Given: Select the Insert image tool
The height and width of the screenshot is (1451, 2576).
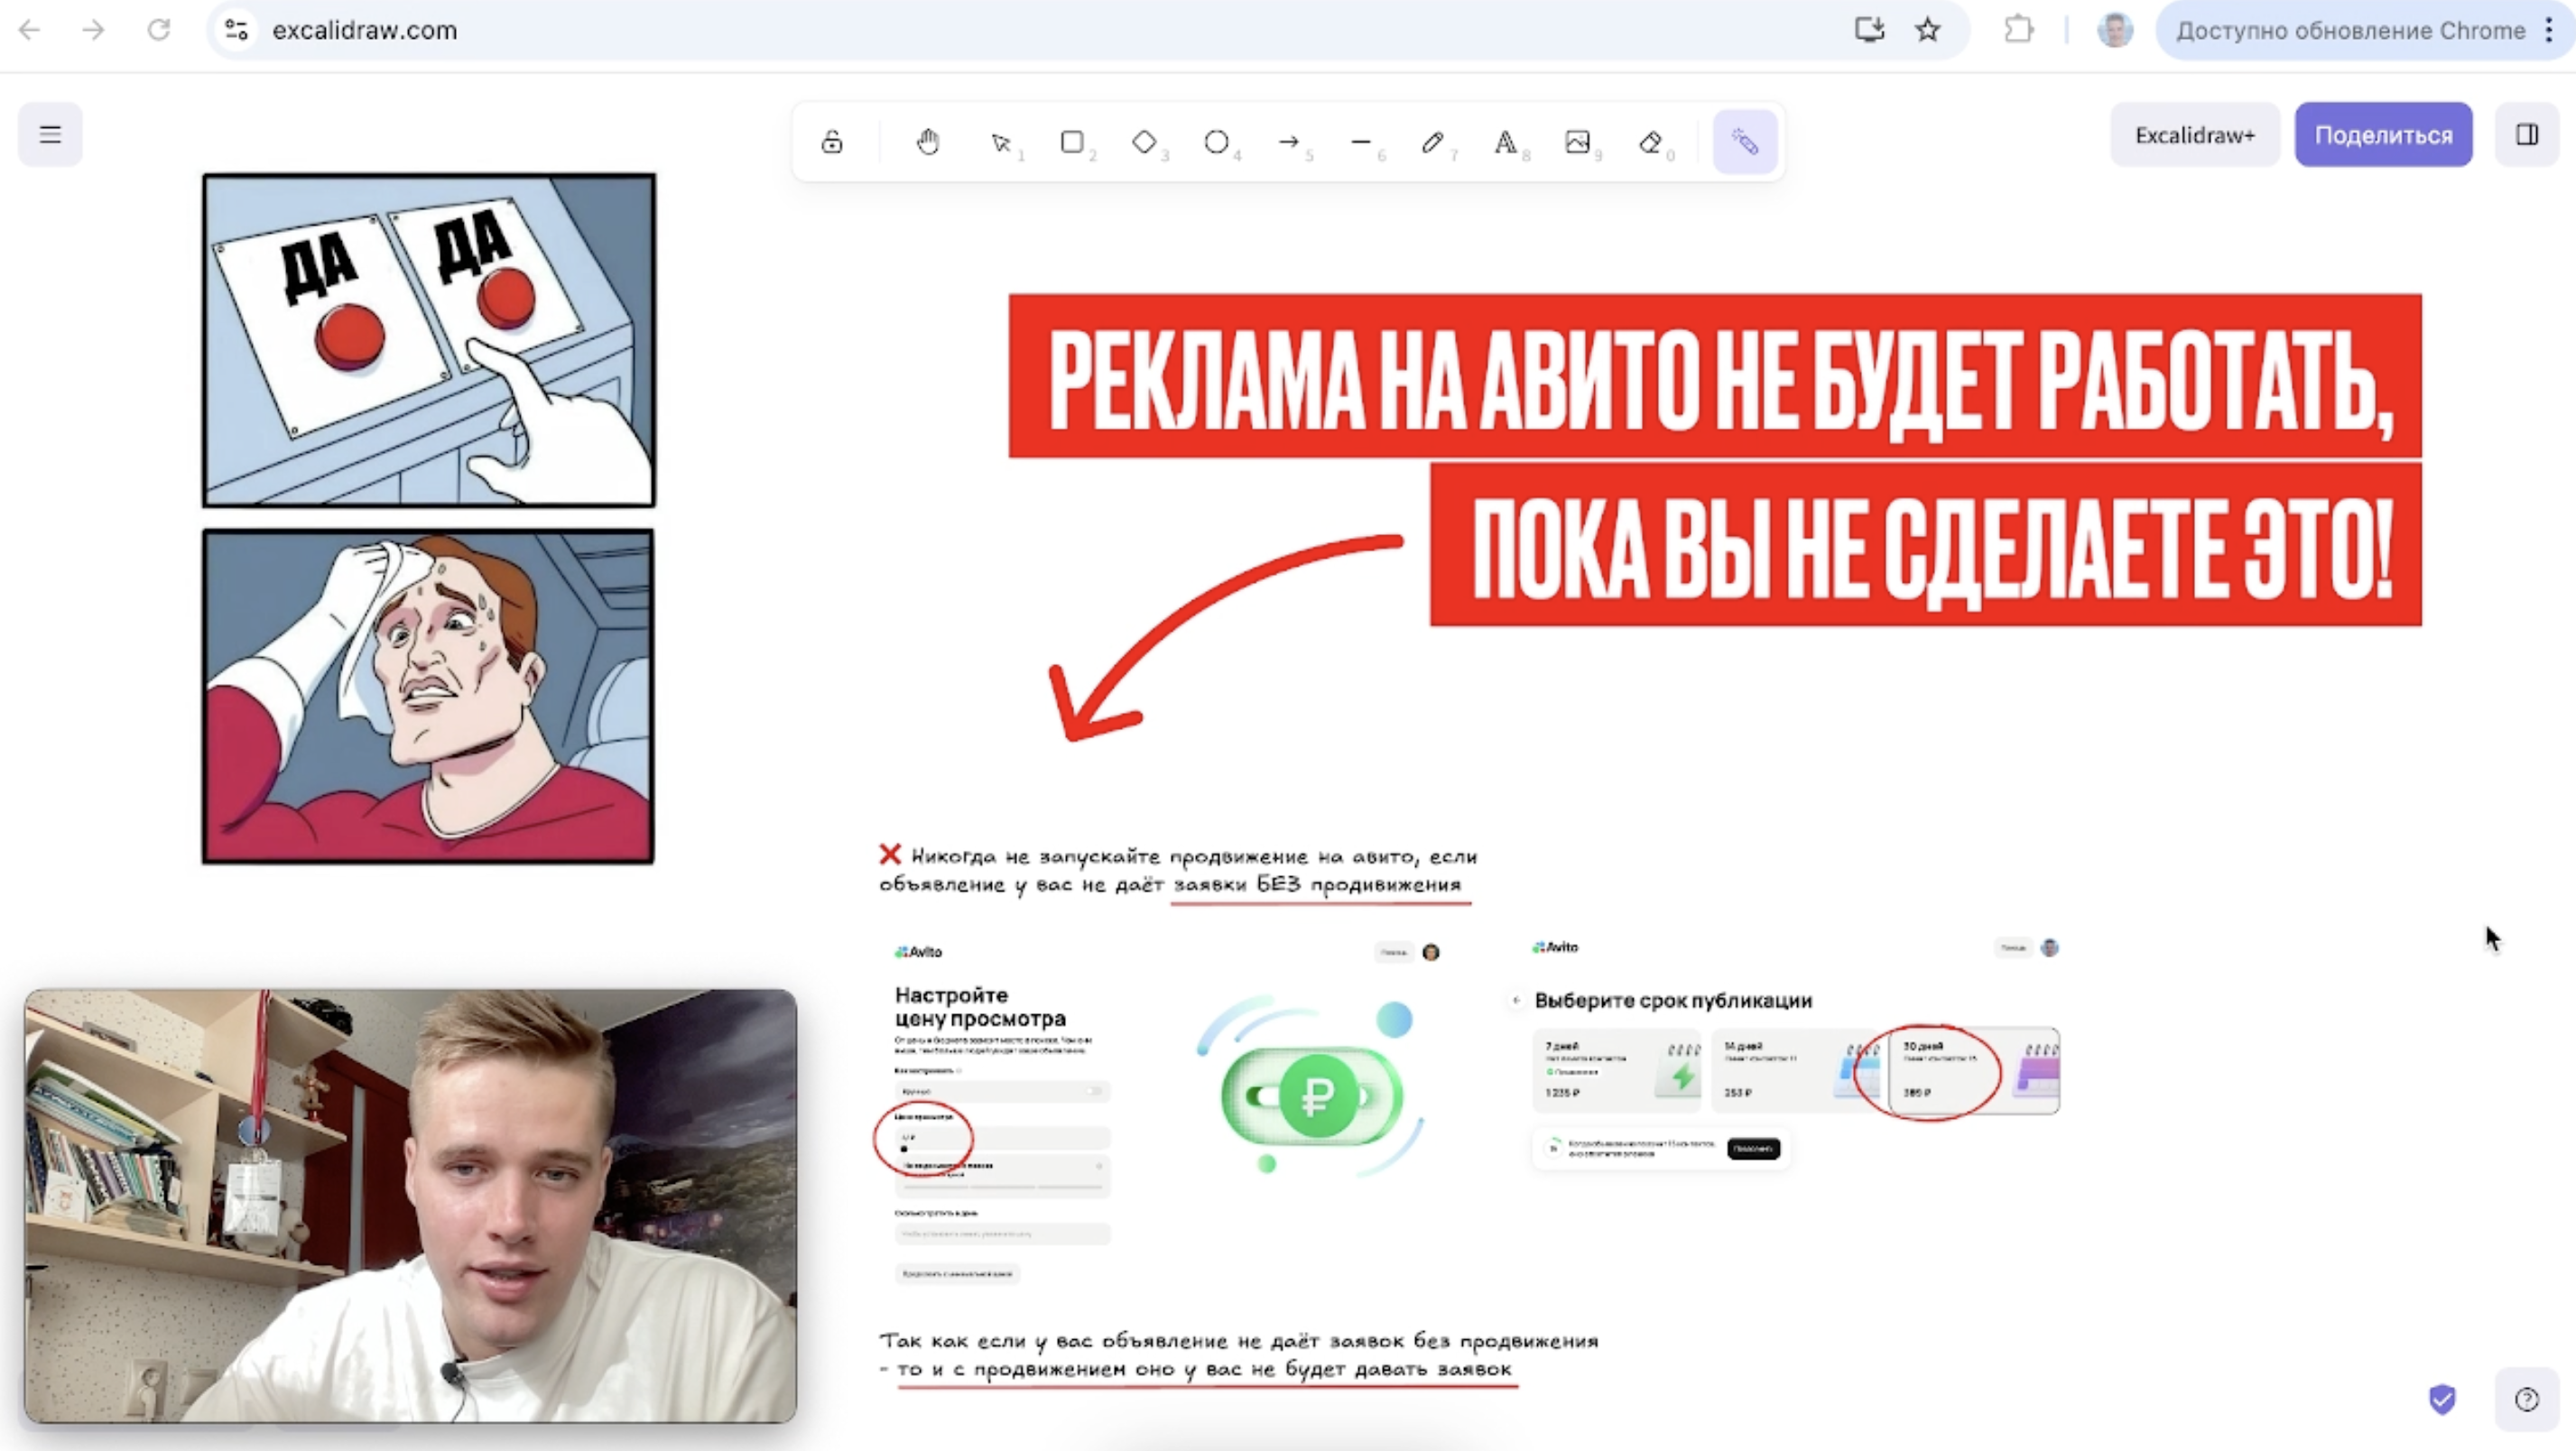Looking at the screenshot, I should [1578, 142].
